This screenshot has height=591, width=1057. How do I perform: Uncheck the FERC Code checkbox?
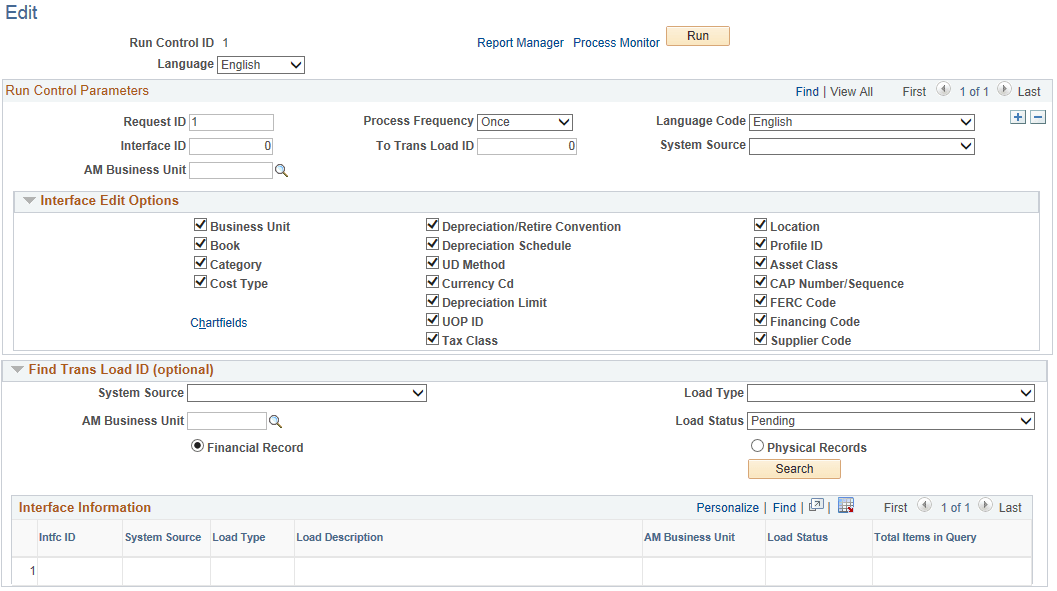click(761, 302)
